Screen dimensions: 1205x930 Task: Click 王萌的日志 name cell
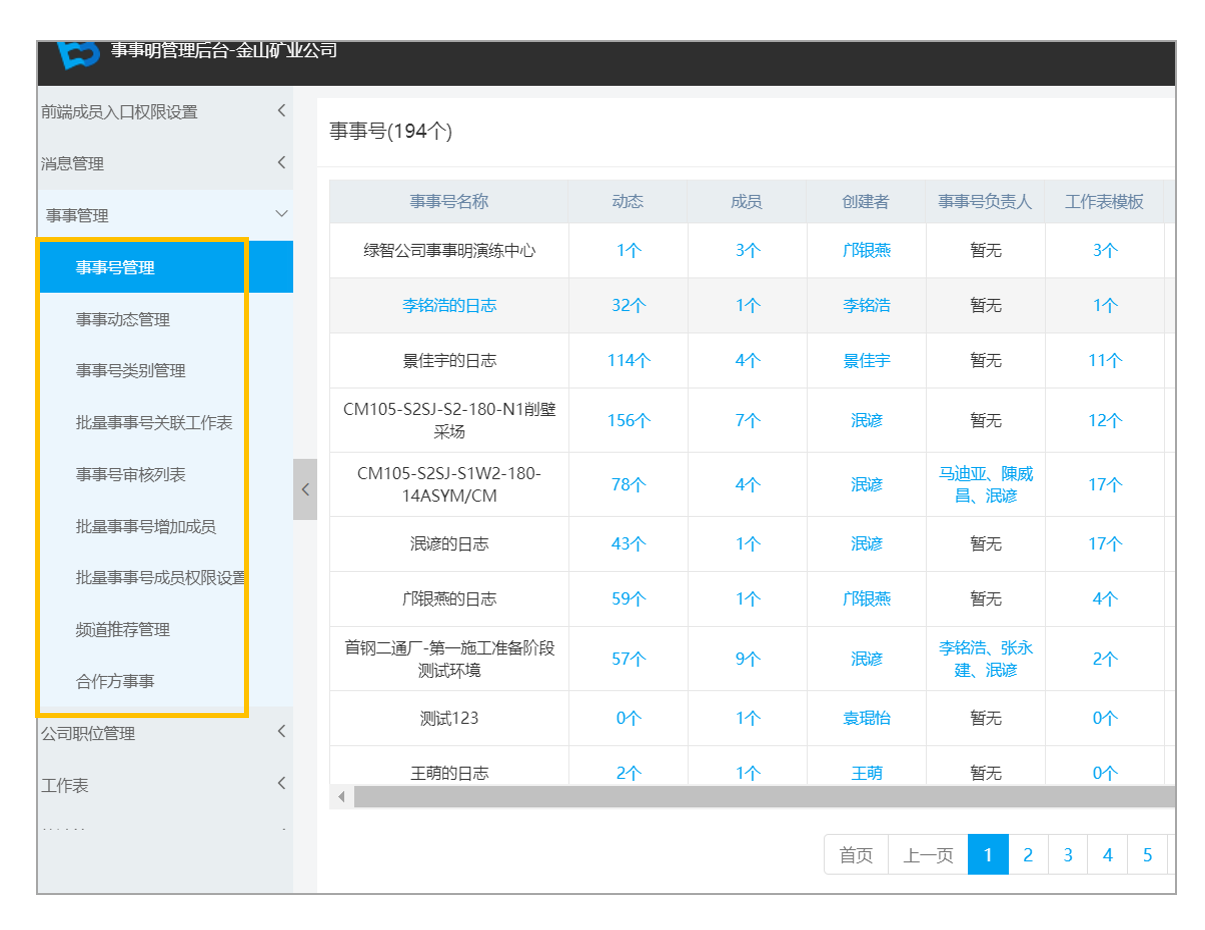[449, 773]
